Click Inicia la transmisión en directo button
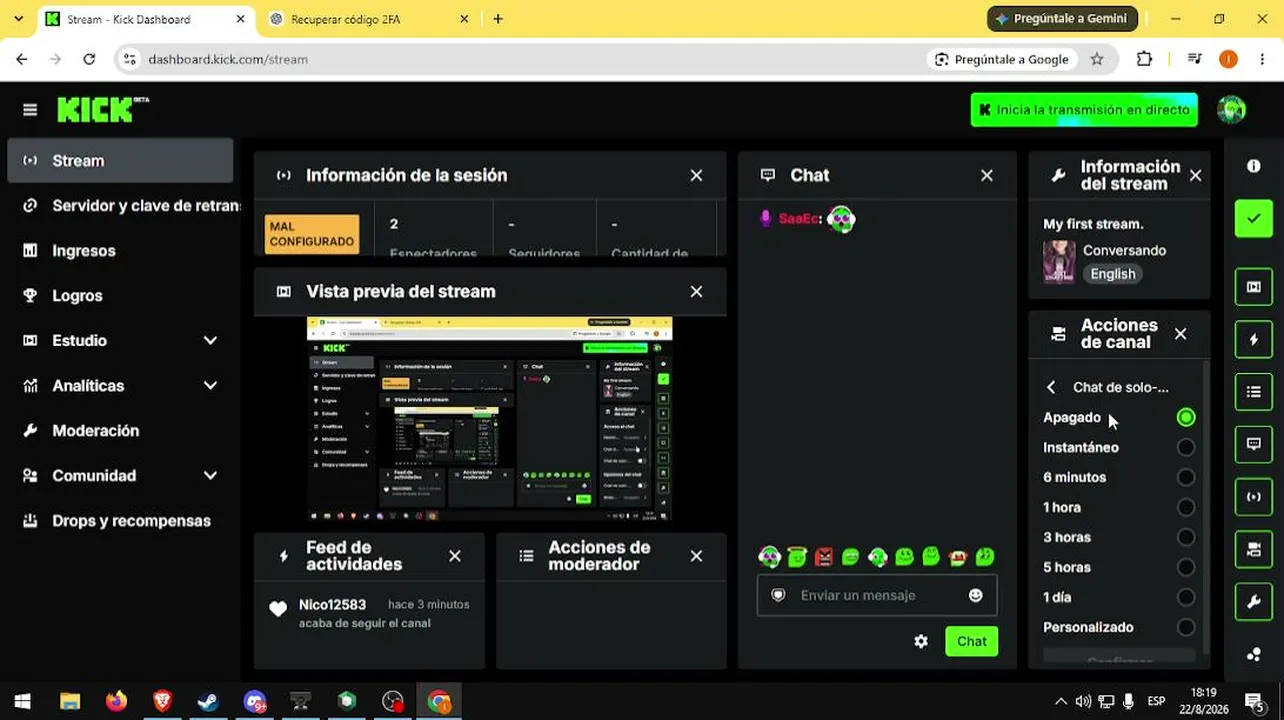1284x720 pixels. click(x=1084, y=110)
